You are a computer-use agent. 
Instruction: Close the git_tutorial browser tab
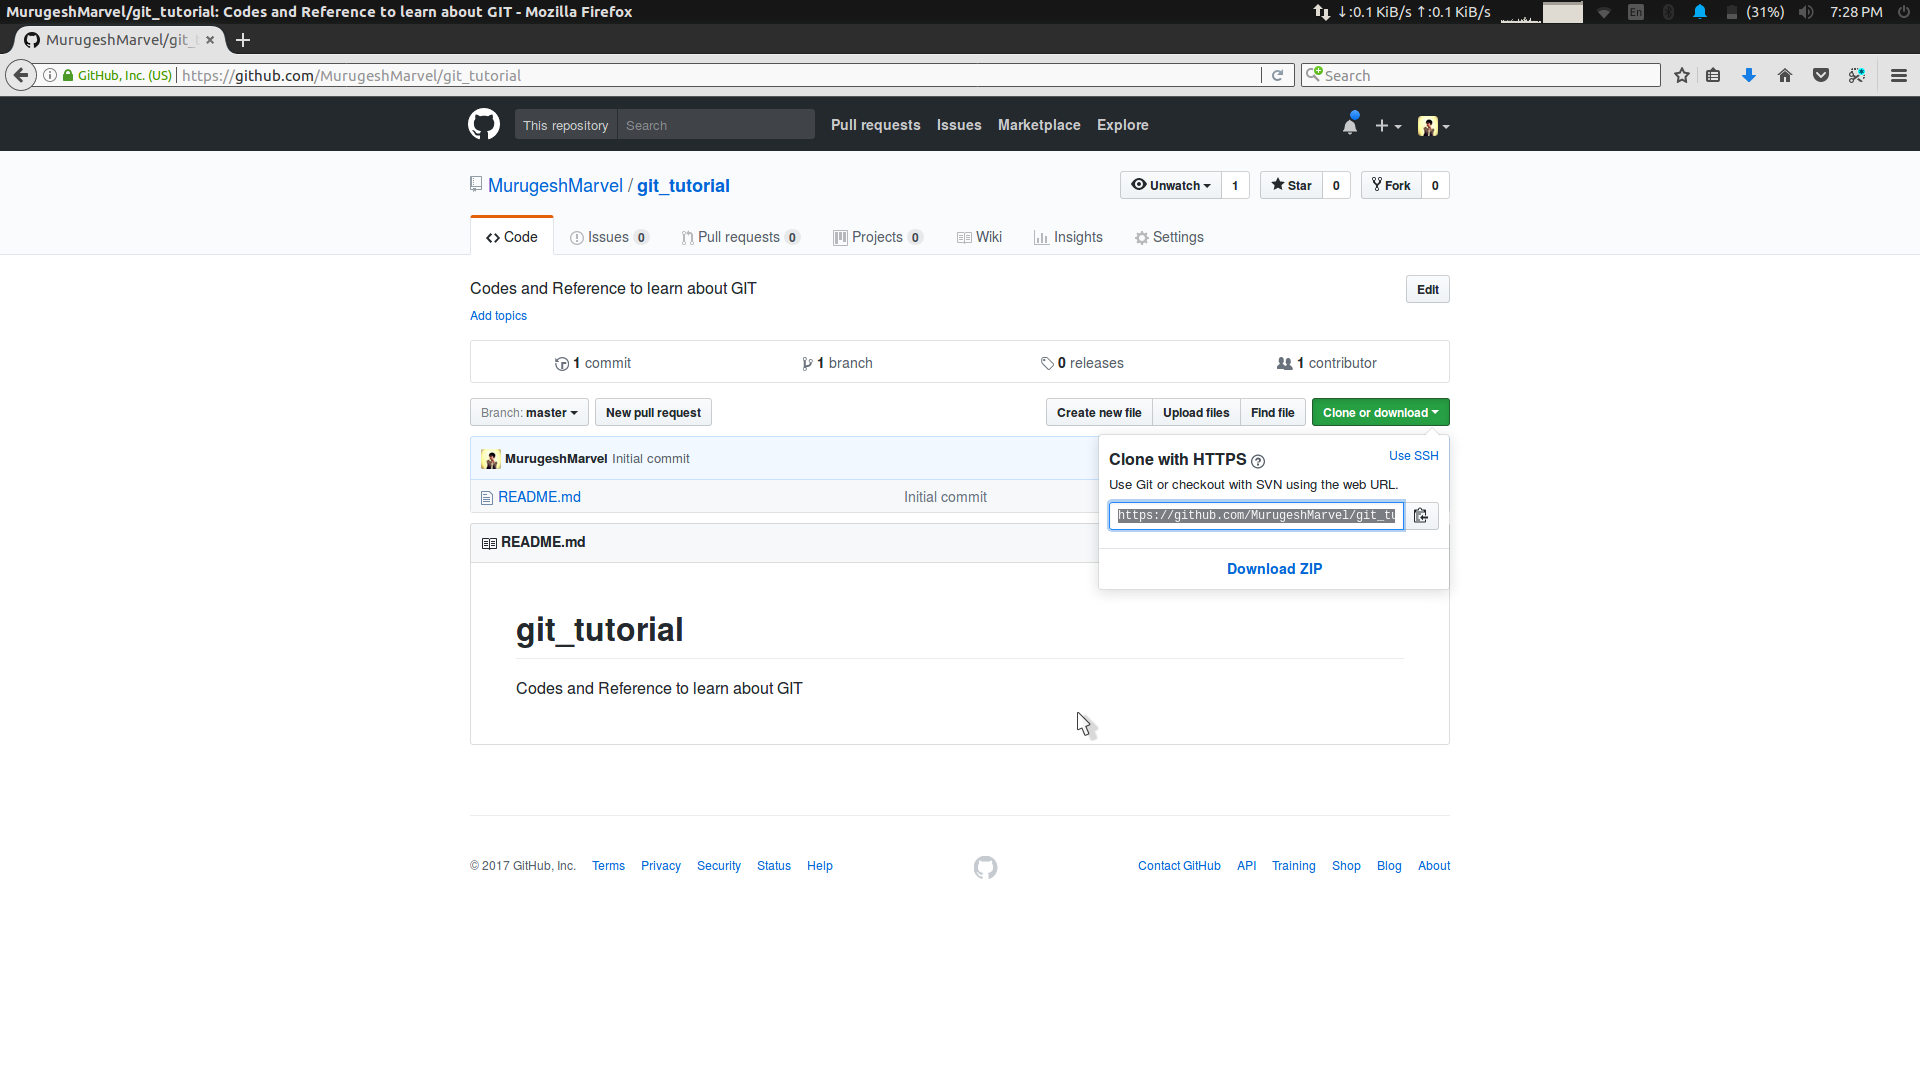pos(210,40)
